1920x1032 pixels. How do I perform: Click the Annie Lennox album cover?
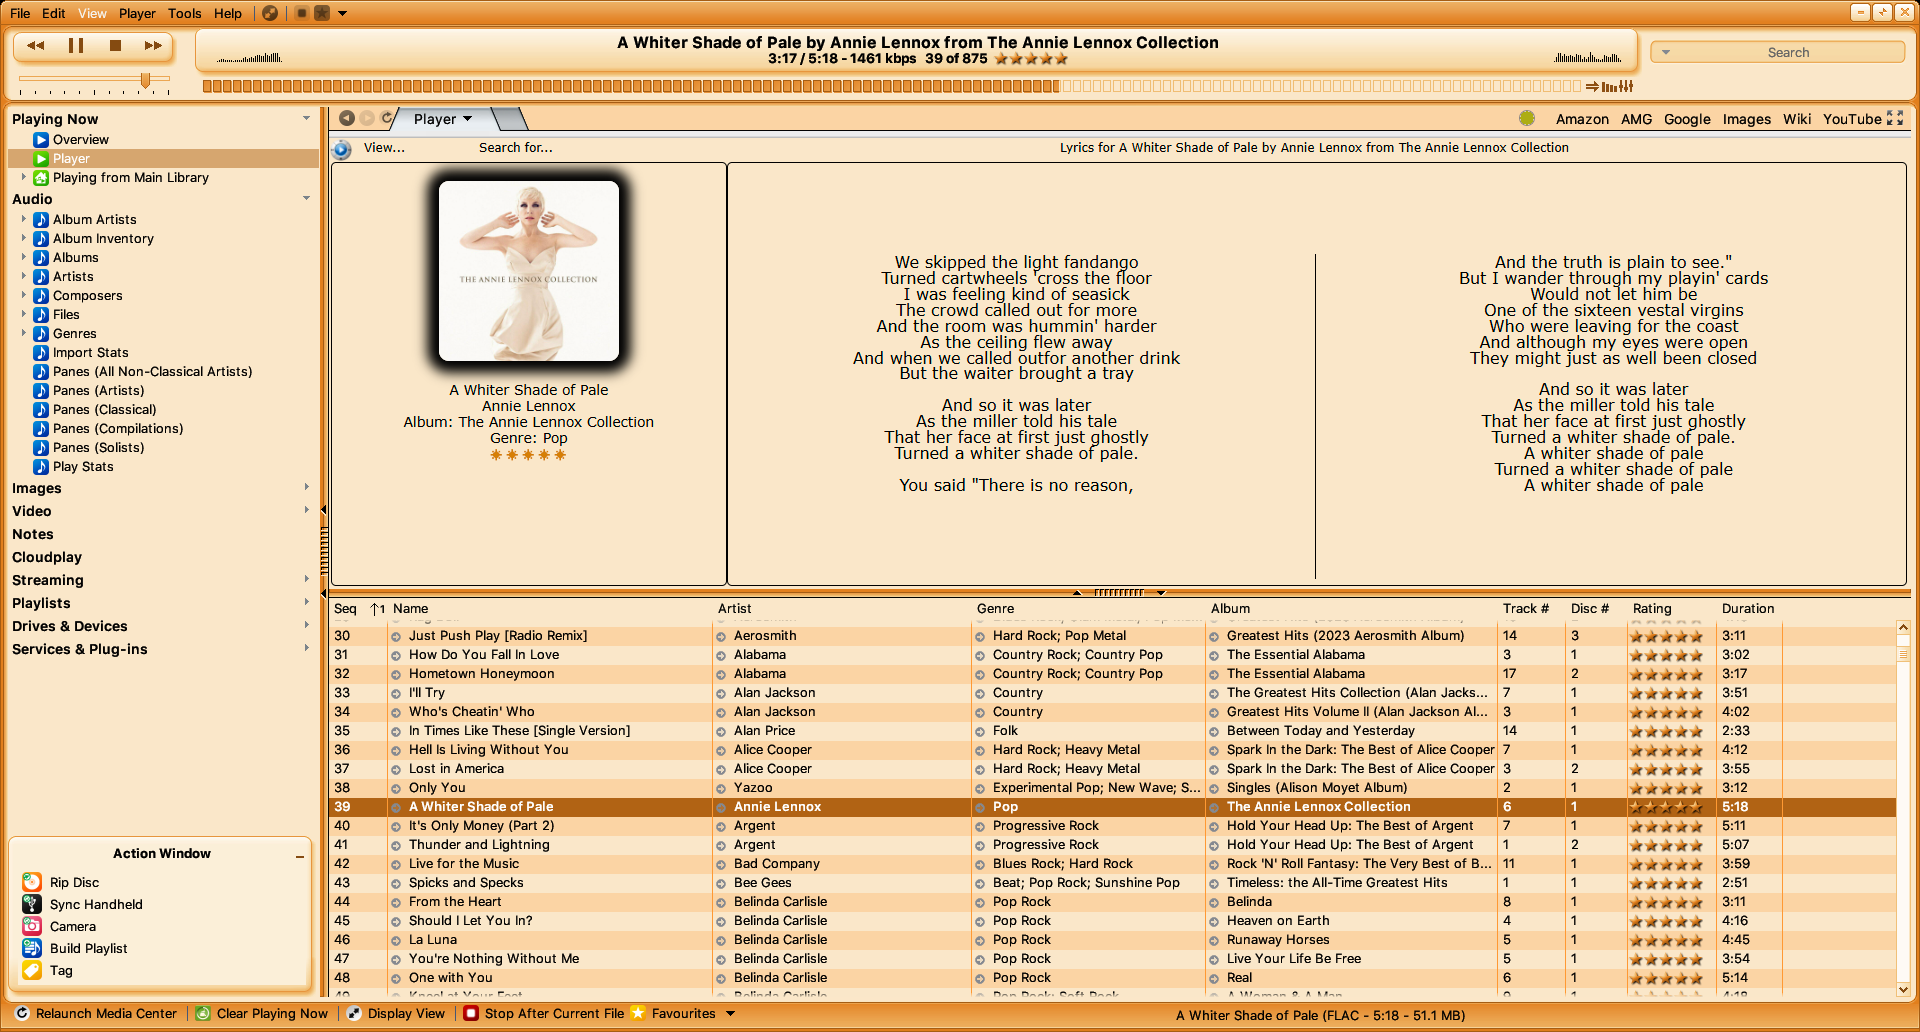click(x=529, y=271)
